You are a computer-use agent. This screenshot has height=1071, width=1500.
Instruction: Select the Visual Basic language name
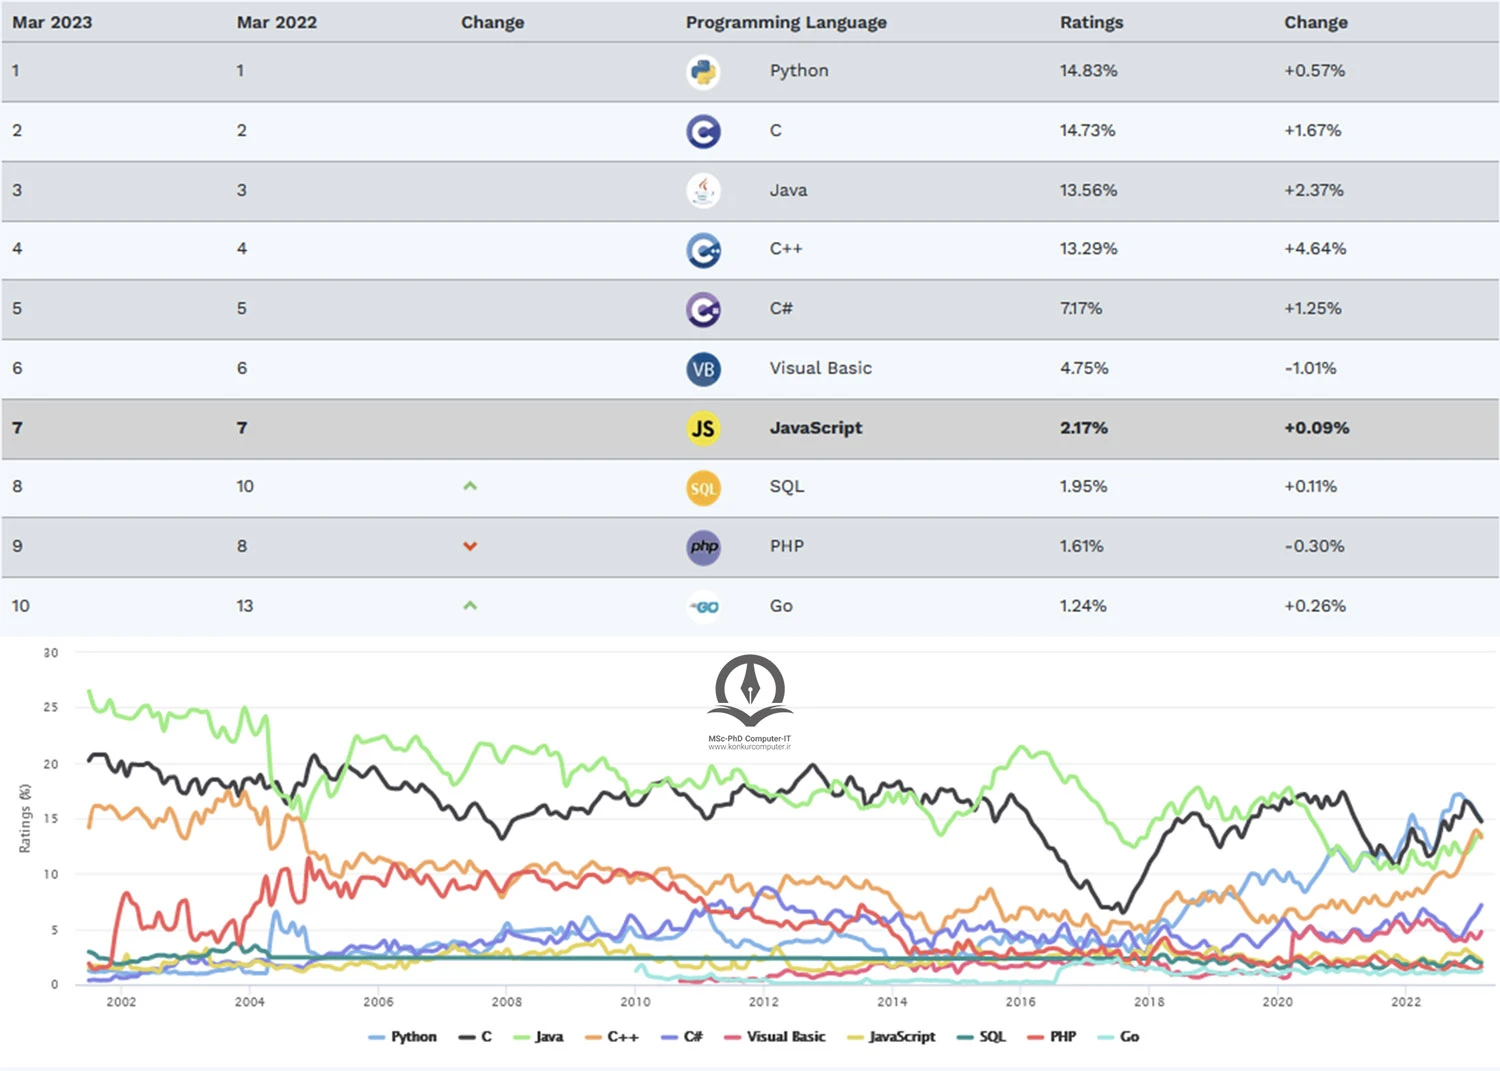click(821, 368)
